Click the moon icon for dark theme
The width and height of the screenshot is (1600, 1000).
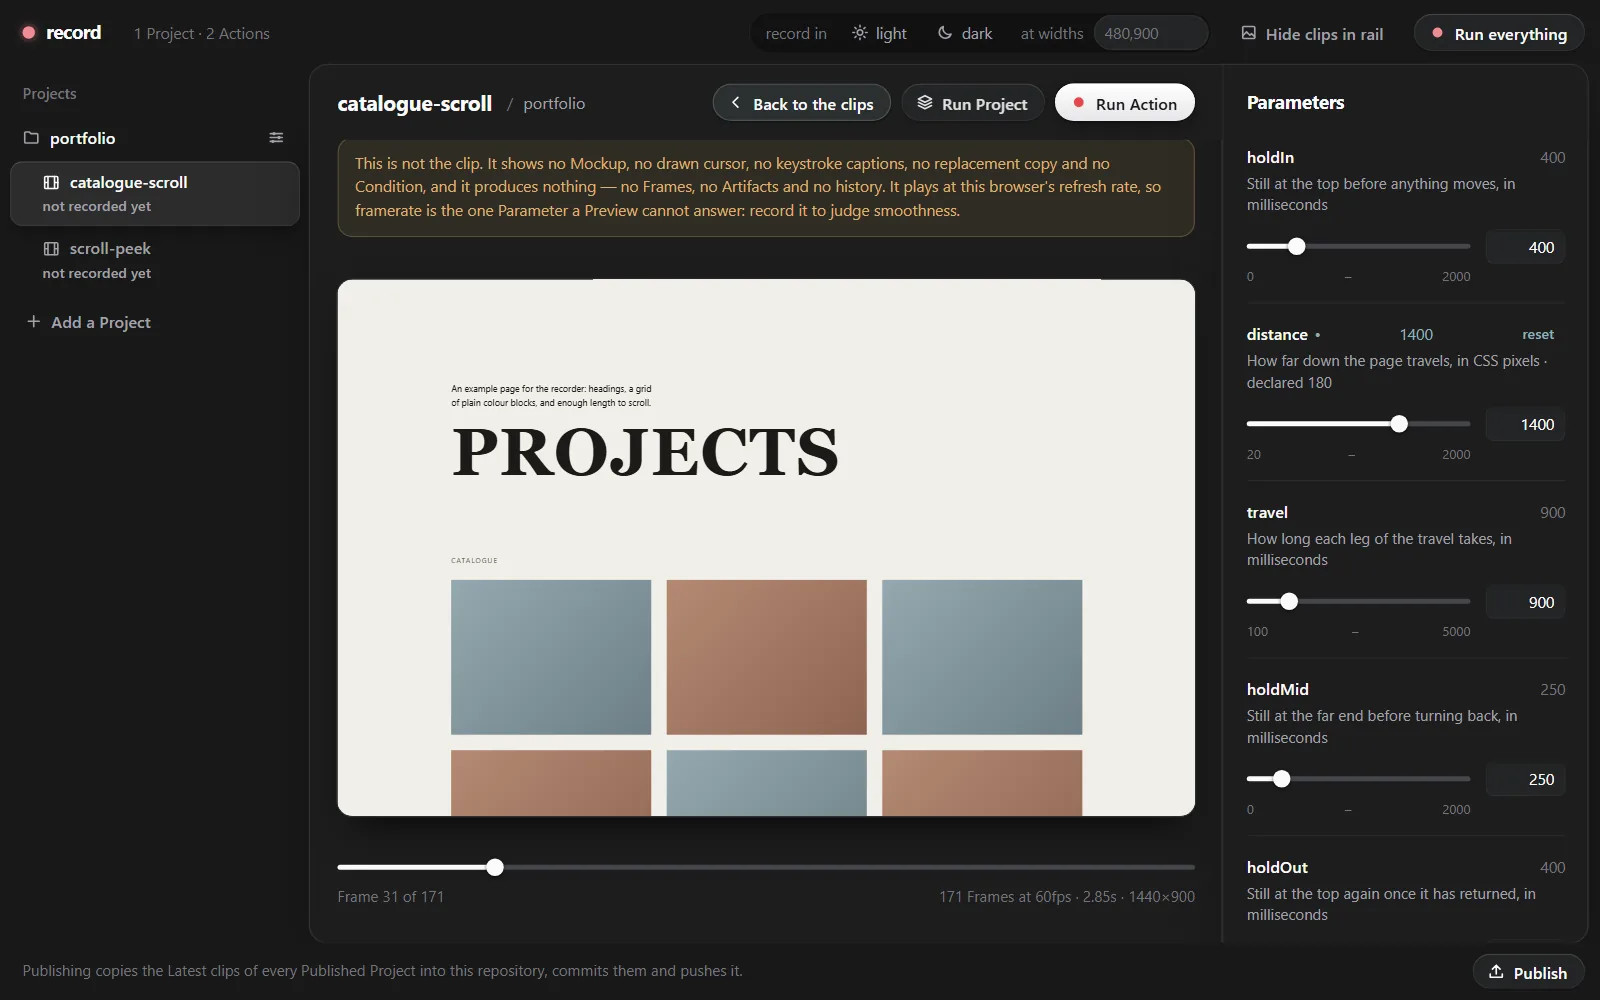[945, 33]
